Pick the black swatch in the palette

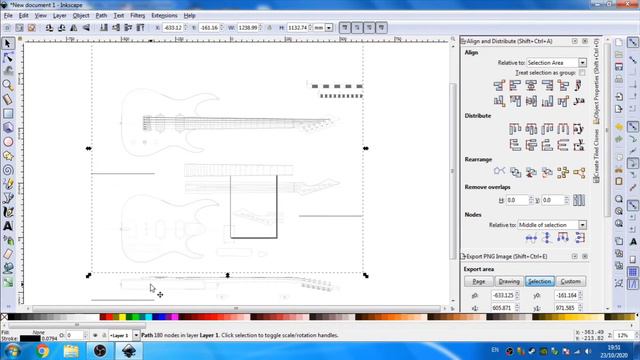12,317
